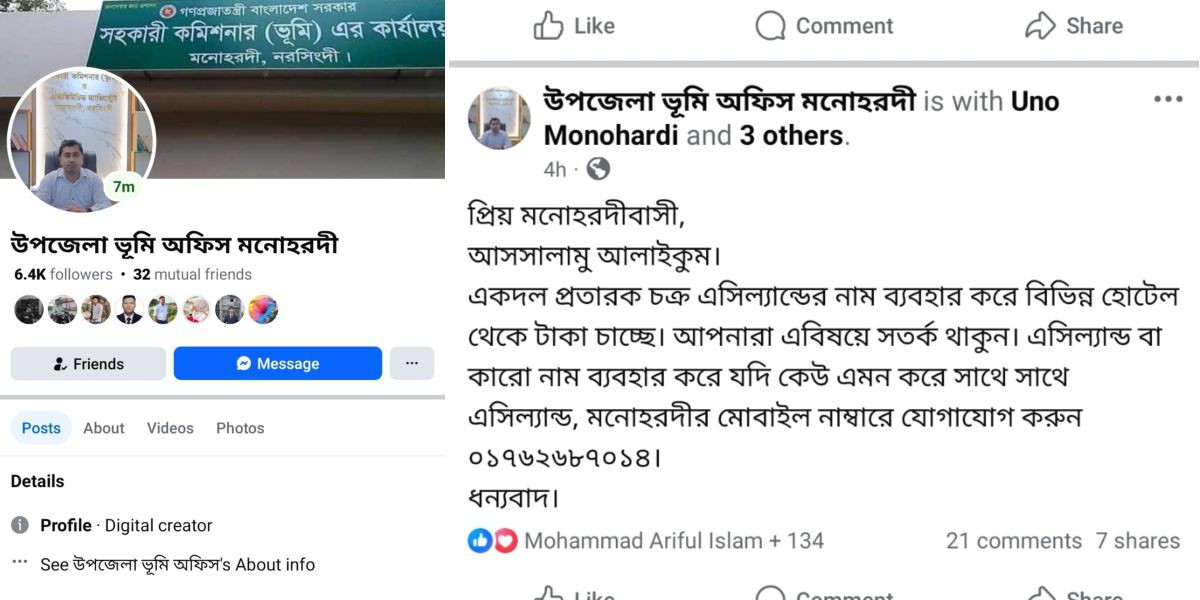Switch to the Videos tab
This screenshot has height=600, width=1200.
coord(170,428)
